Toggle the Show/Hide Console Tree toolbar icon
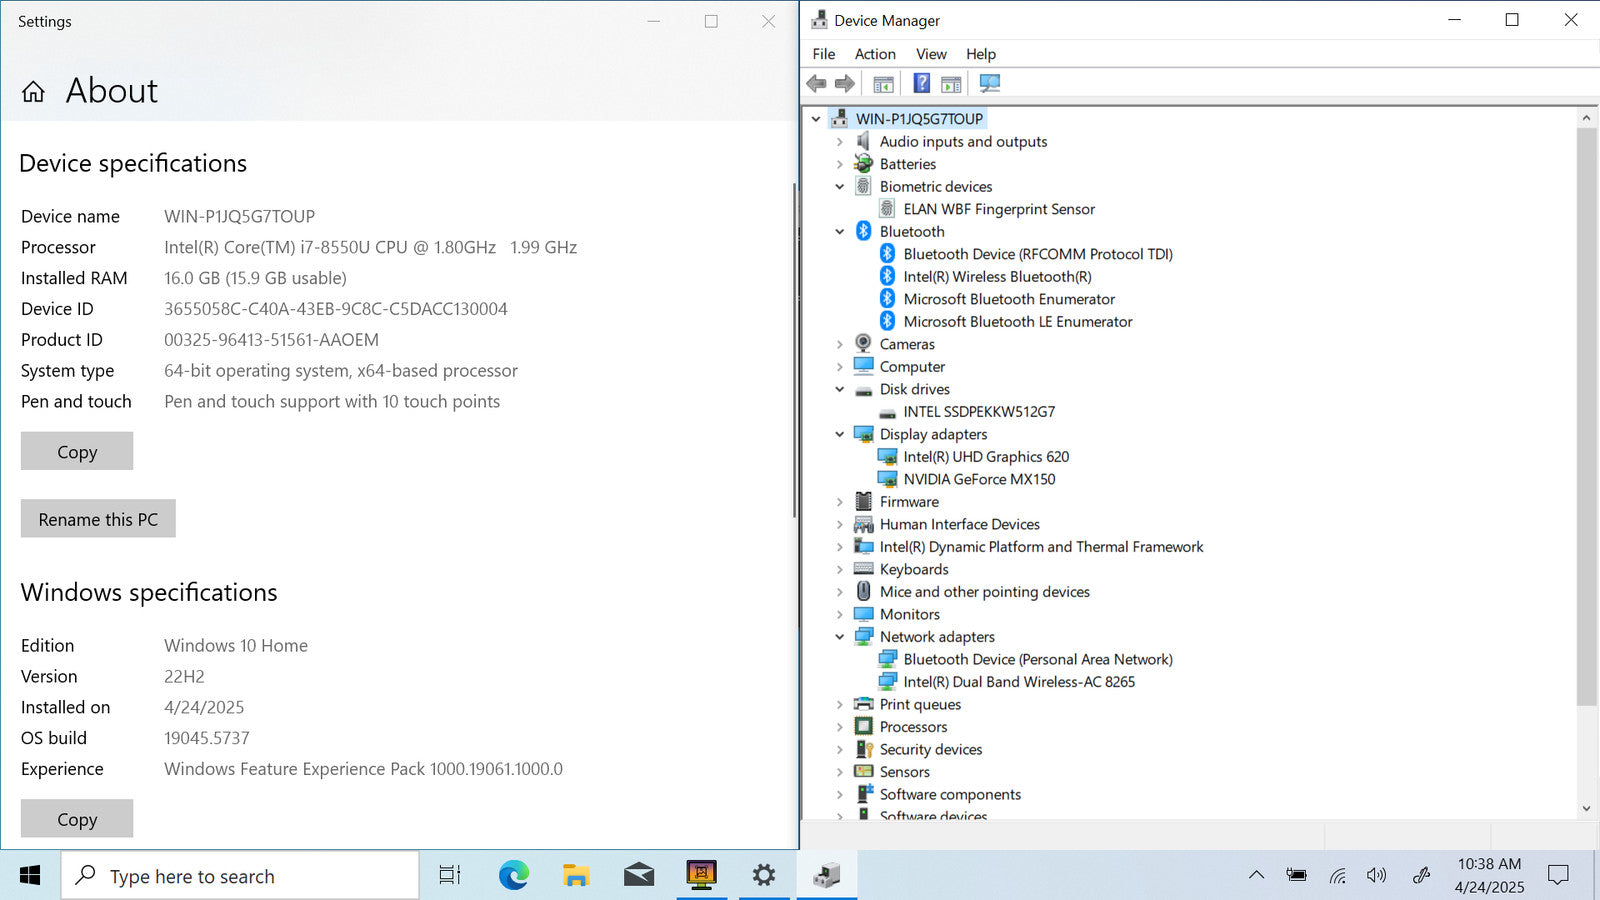The image size is (1600, 900). [x=883, y=84]
